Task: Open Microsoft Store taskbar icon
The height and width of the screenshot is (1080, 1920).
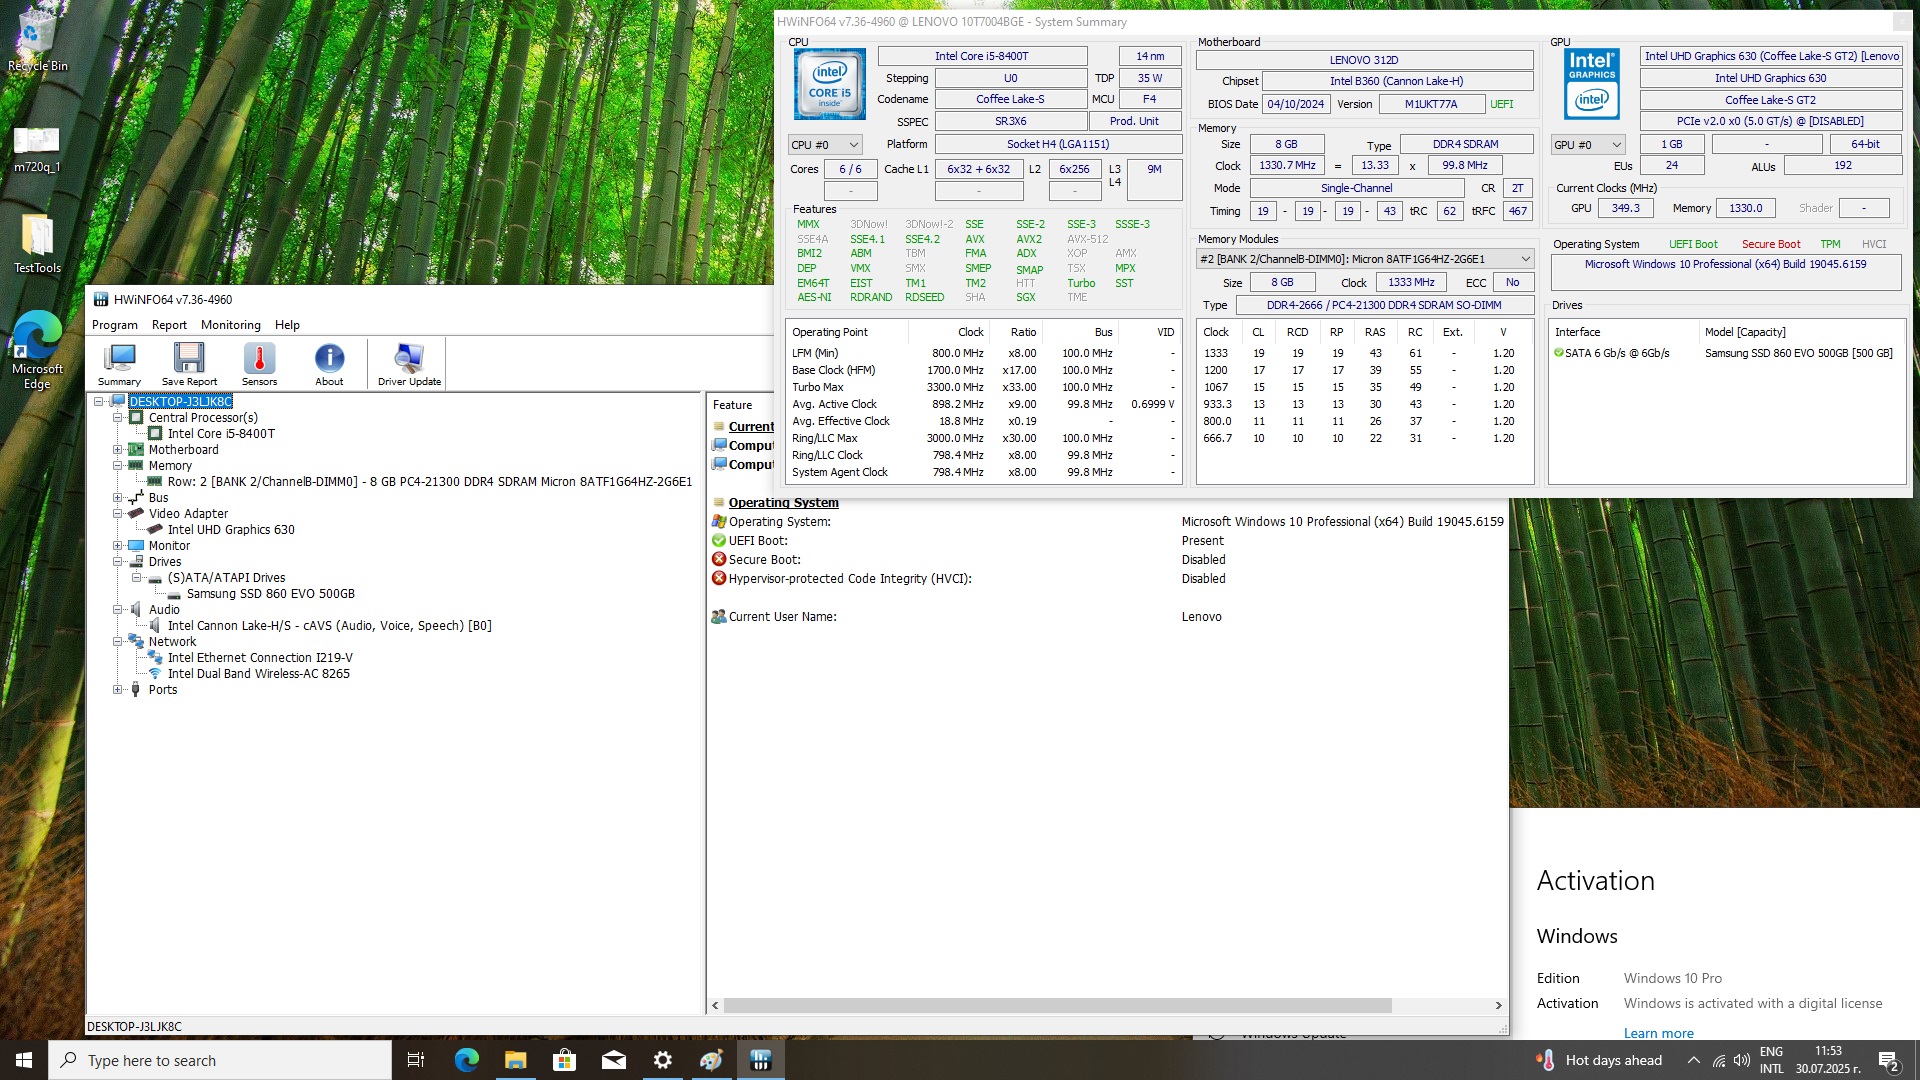Action: click(x=564, y=1060)
